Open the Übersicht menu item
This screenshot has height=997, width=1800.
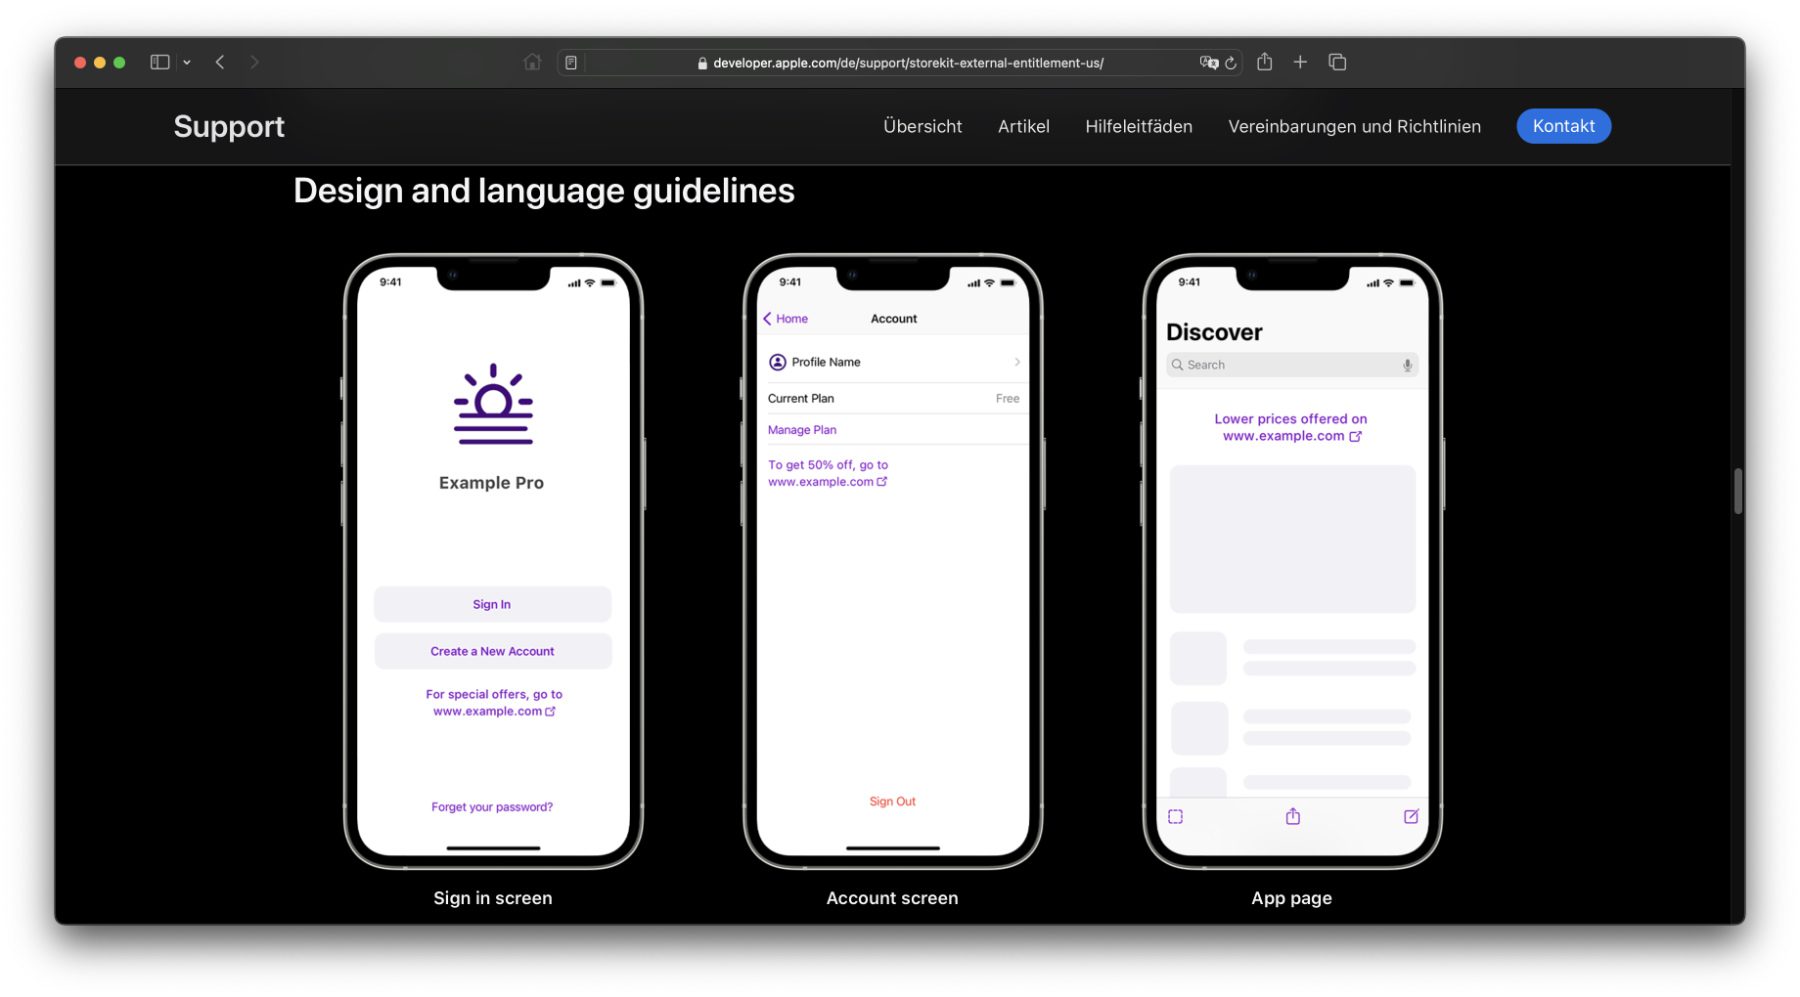tap(922, 126)
